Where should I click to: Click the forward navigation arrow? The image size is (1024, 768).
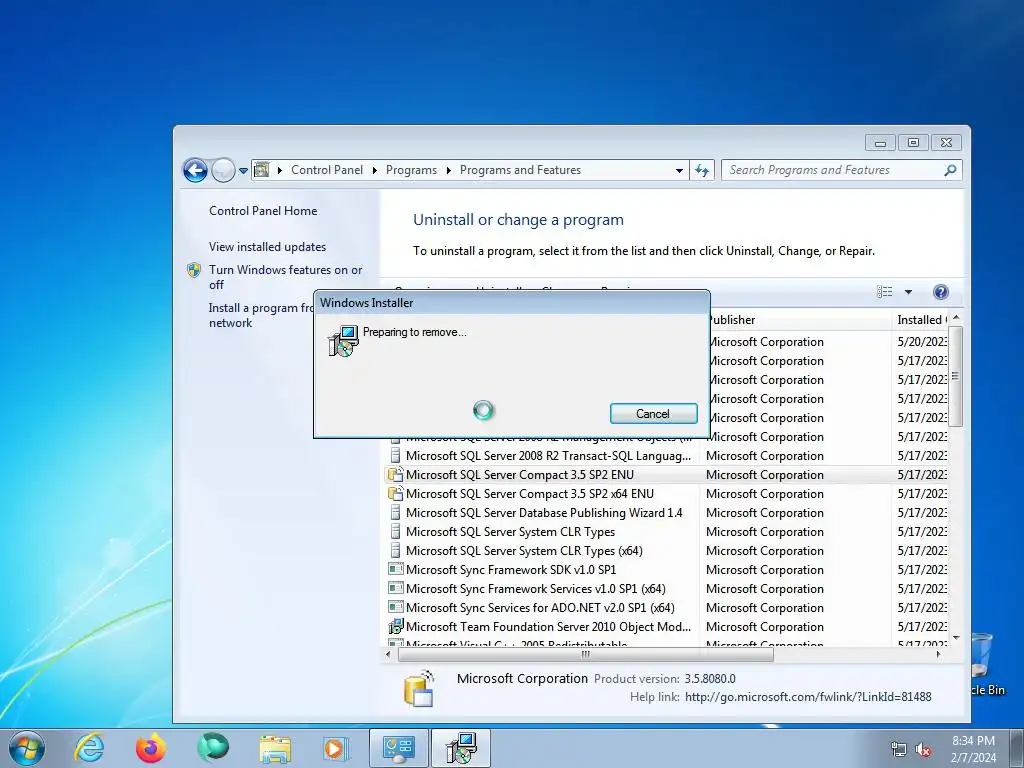(223, 170)
